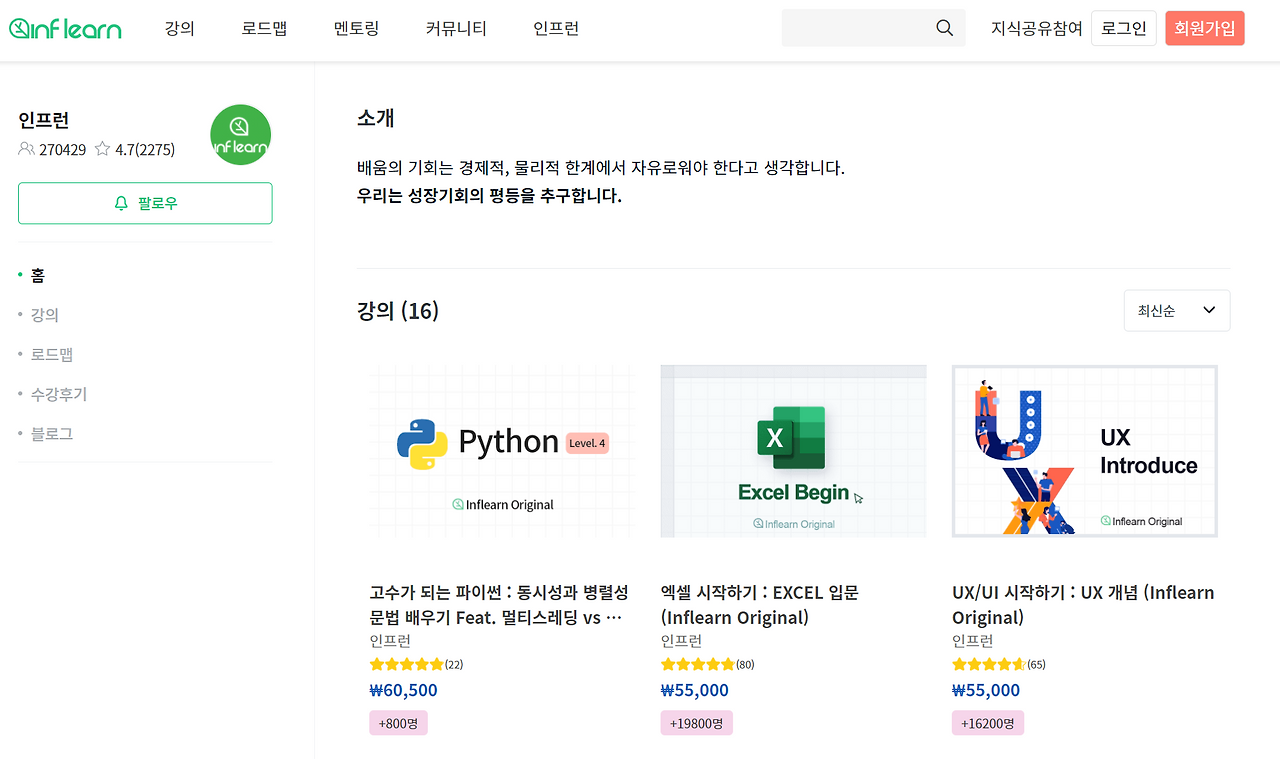The width and height of the screenshot is (1280, 759).
Task: Click the search input field in the header
Action: click(x=860, y=28)
